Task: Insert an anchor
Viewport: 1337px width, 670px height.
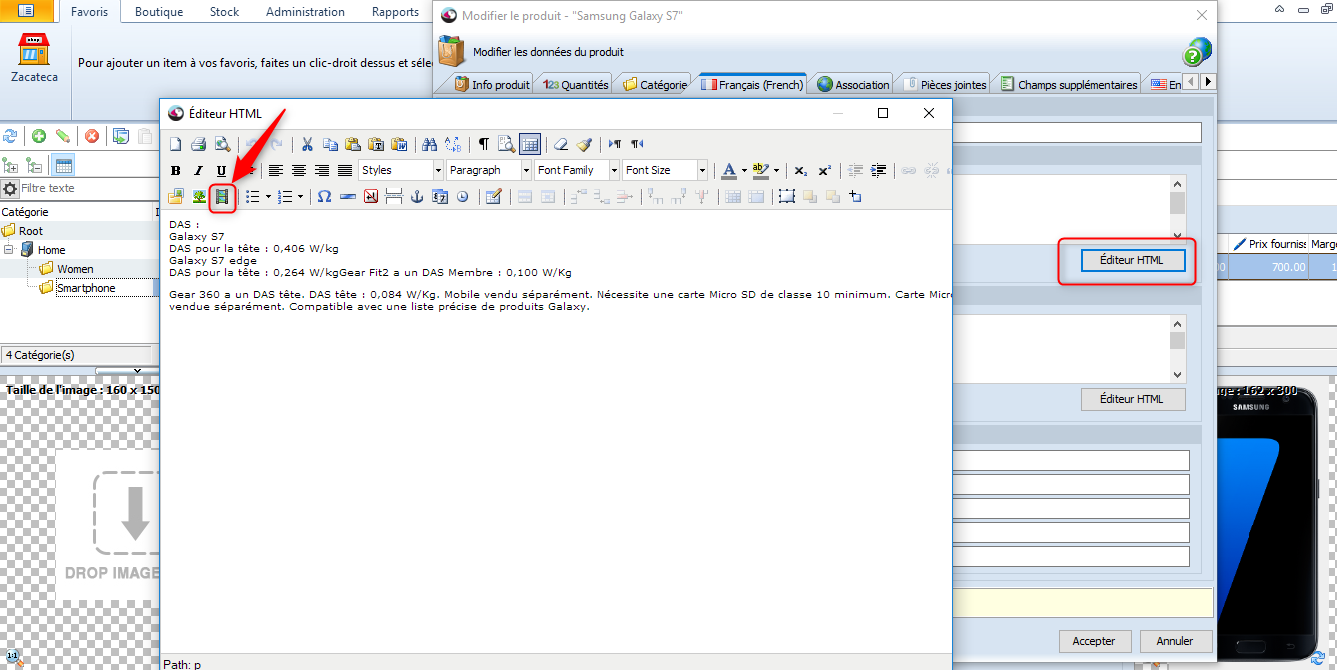Action: coord(416,197)
